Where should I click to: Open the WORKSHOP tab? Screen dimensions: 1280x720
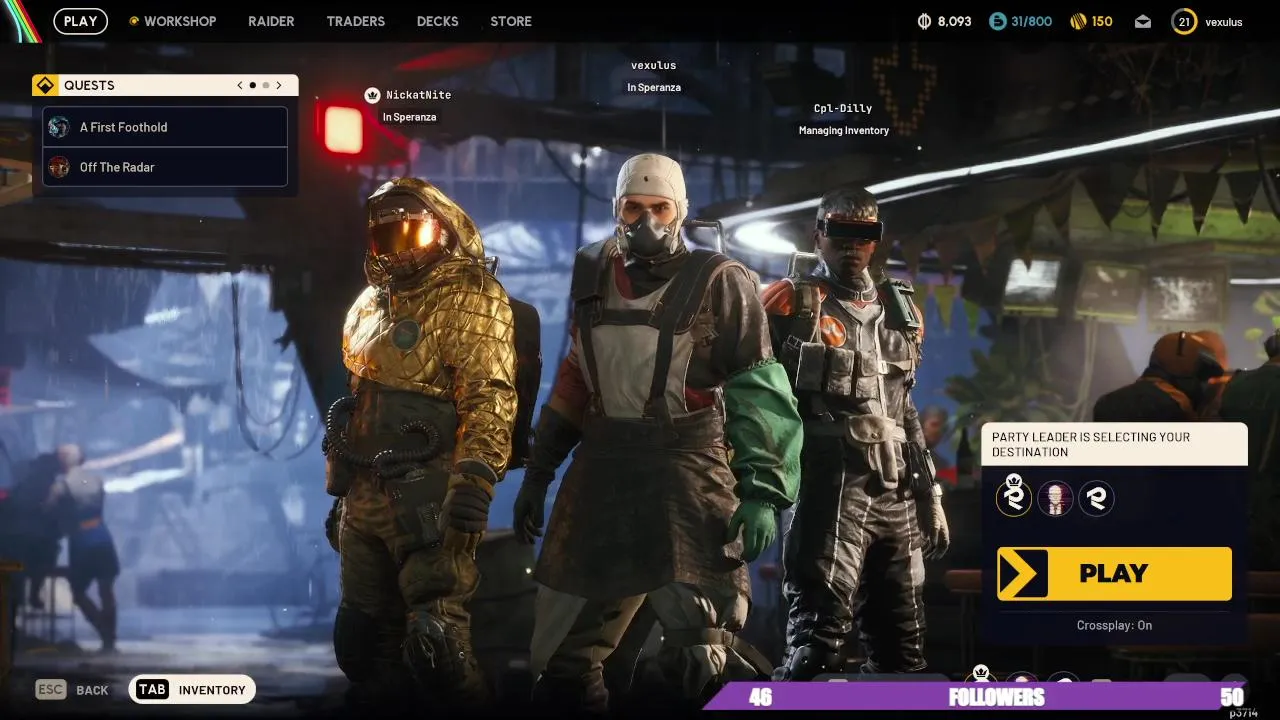point(172,21)
